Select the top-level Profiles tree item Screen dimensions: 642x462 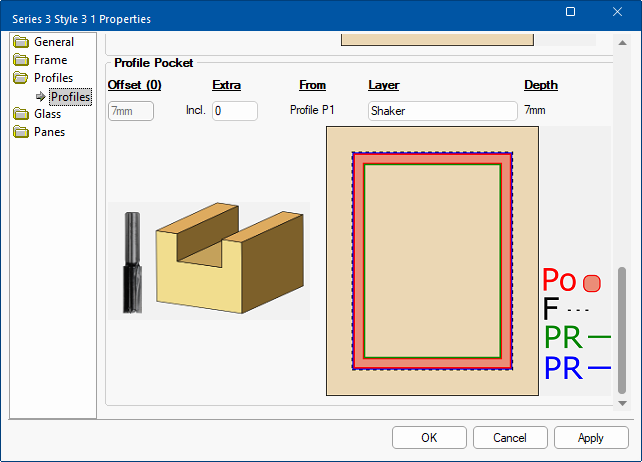point(53,78)
